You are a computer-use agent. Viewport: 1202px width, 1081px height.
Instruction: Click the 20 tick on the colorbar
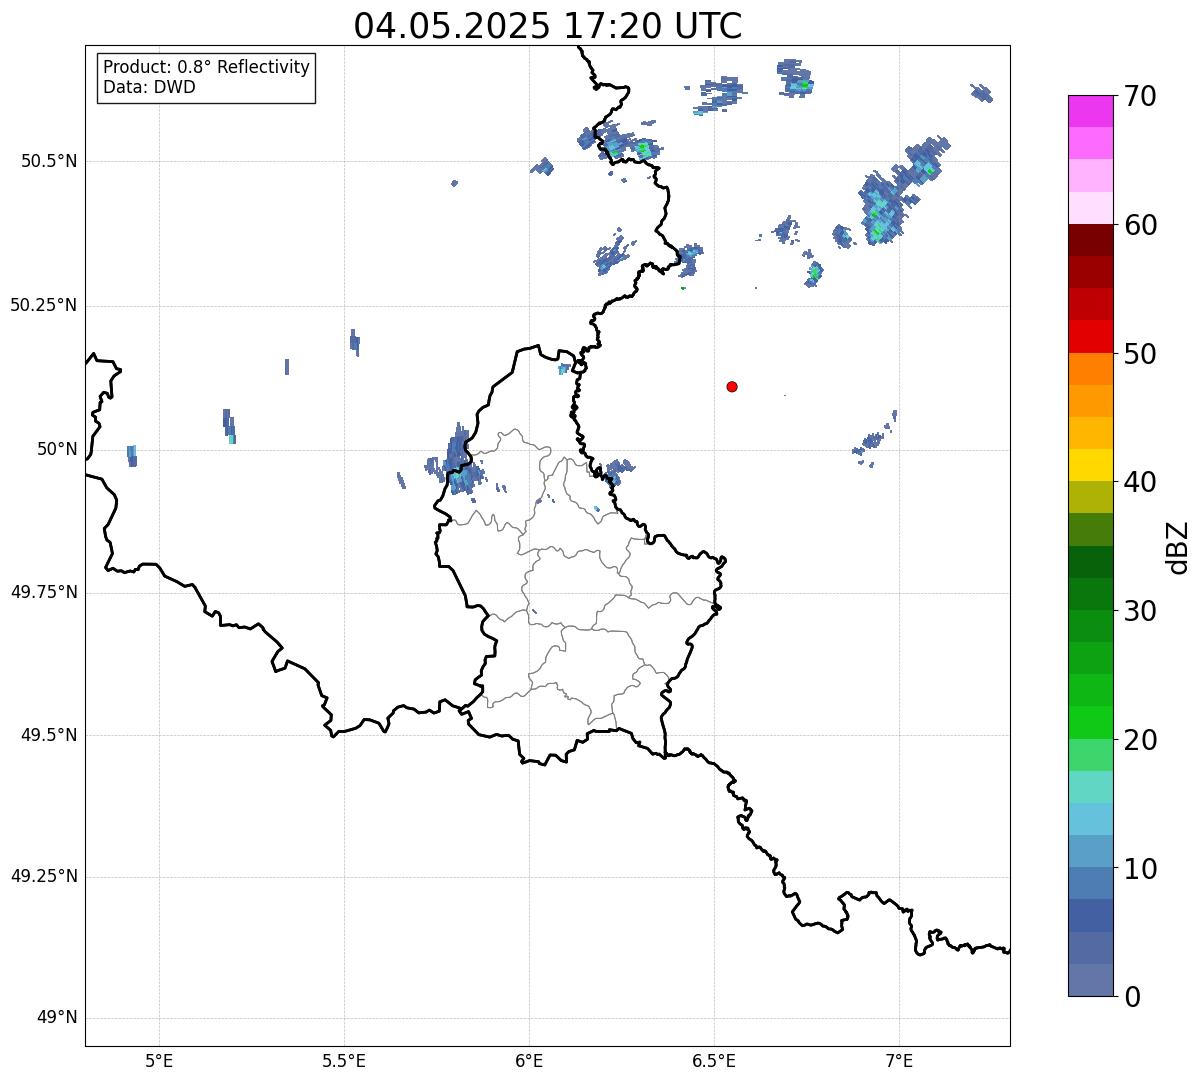pyautogui.click(x=1141, y=740)
